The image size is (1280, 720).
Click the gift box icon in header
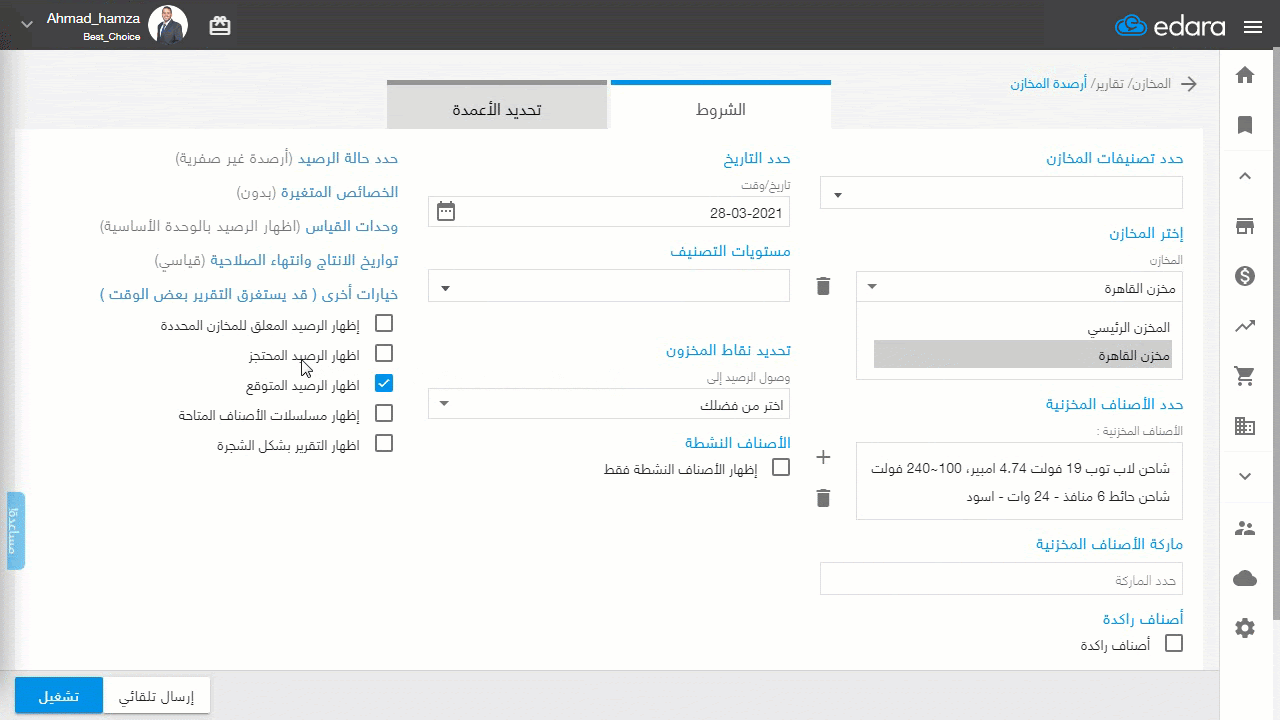(220, 26)
